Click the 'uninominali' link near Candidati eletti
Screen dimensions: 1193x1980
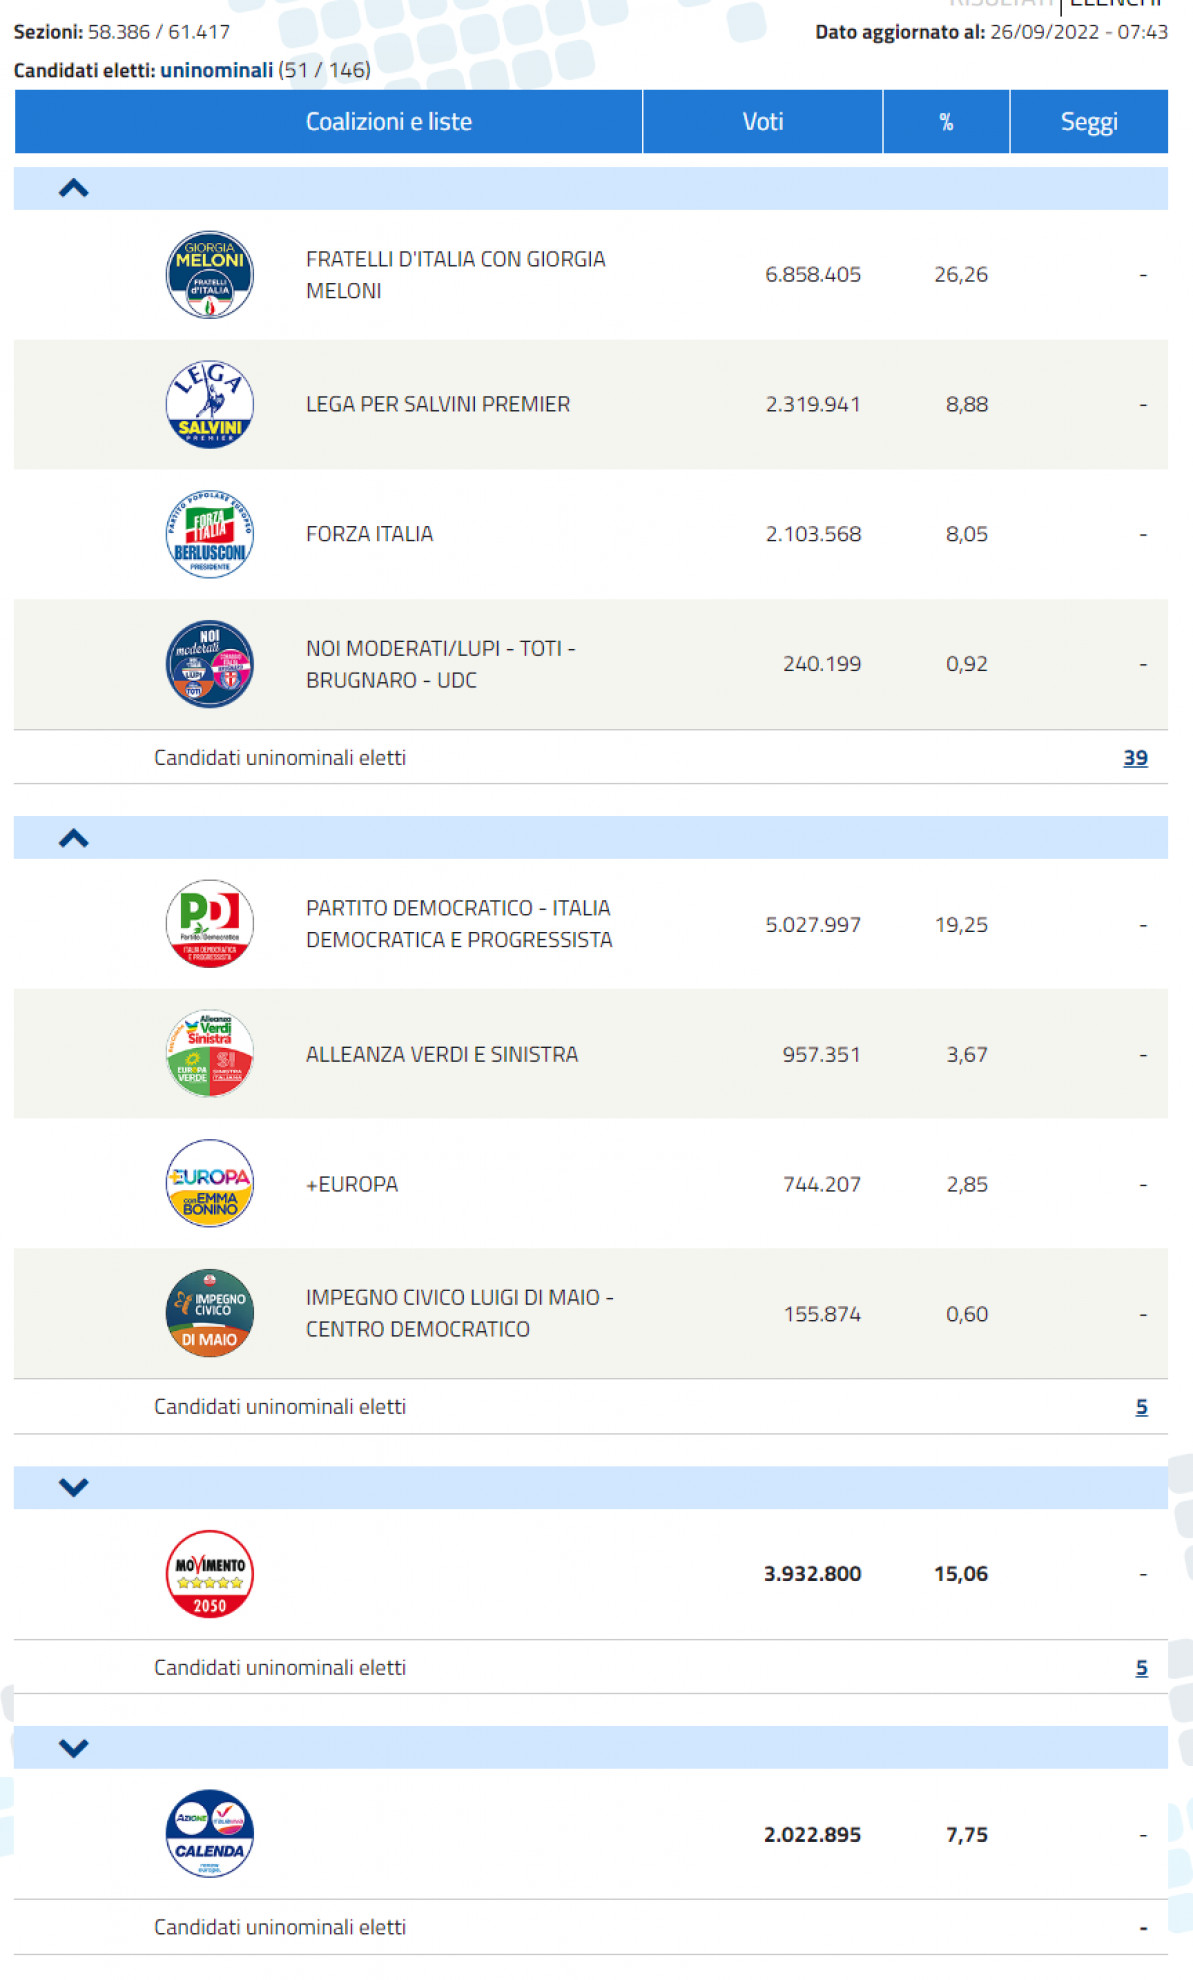[216, 70]
